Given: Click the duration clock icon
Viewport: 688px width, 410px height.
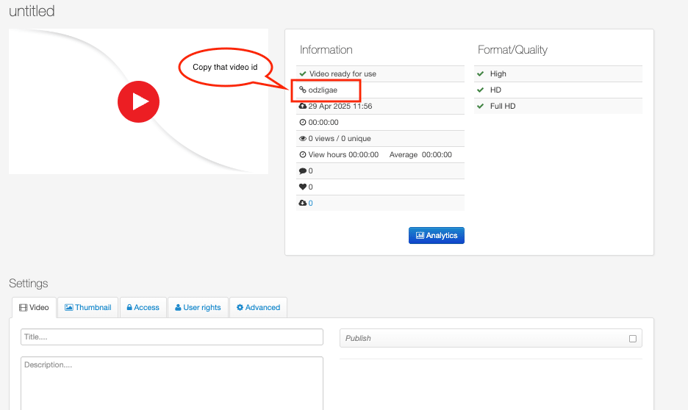Looking at the screenshot, I should click(303, 122).
